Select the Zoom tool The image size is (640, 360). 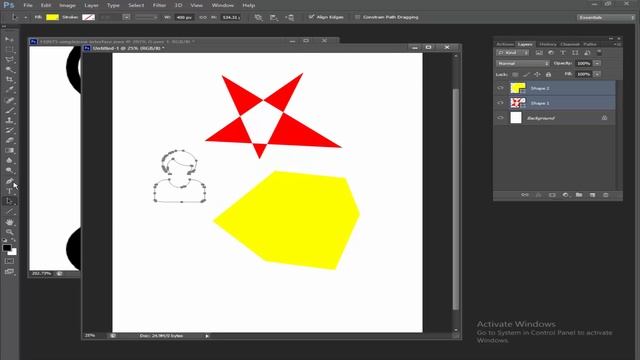[10, 232]
